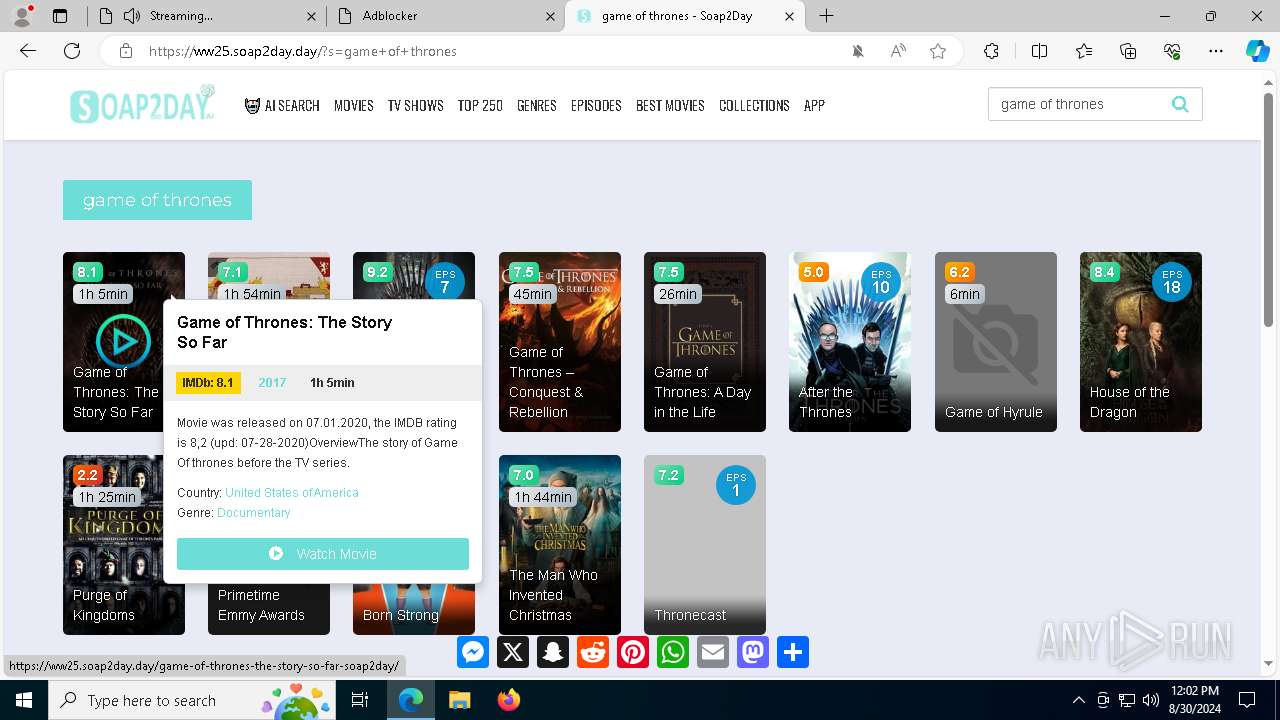Open Collections toolbar icon

1128,51
